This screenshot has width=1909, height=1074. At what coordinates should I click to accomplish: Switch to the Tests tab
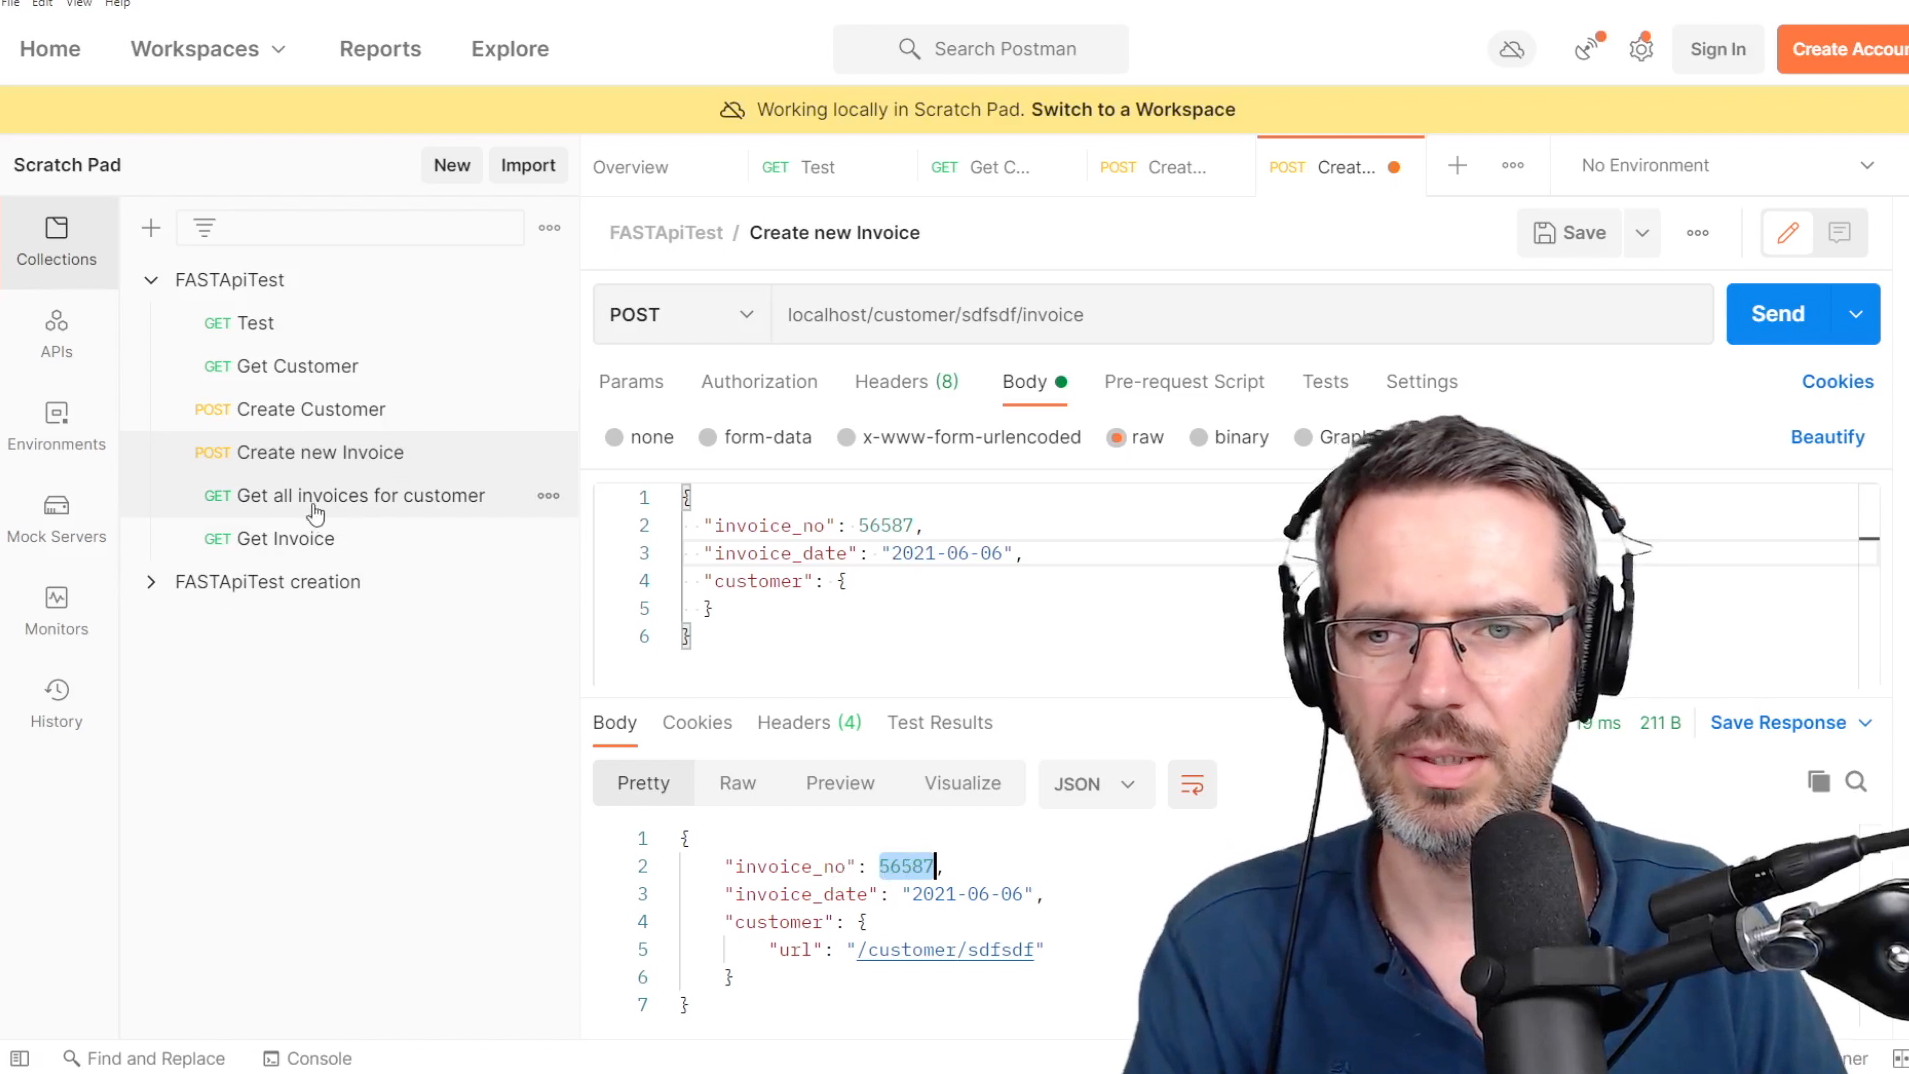pos(1325,382)
